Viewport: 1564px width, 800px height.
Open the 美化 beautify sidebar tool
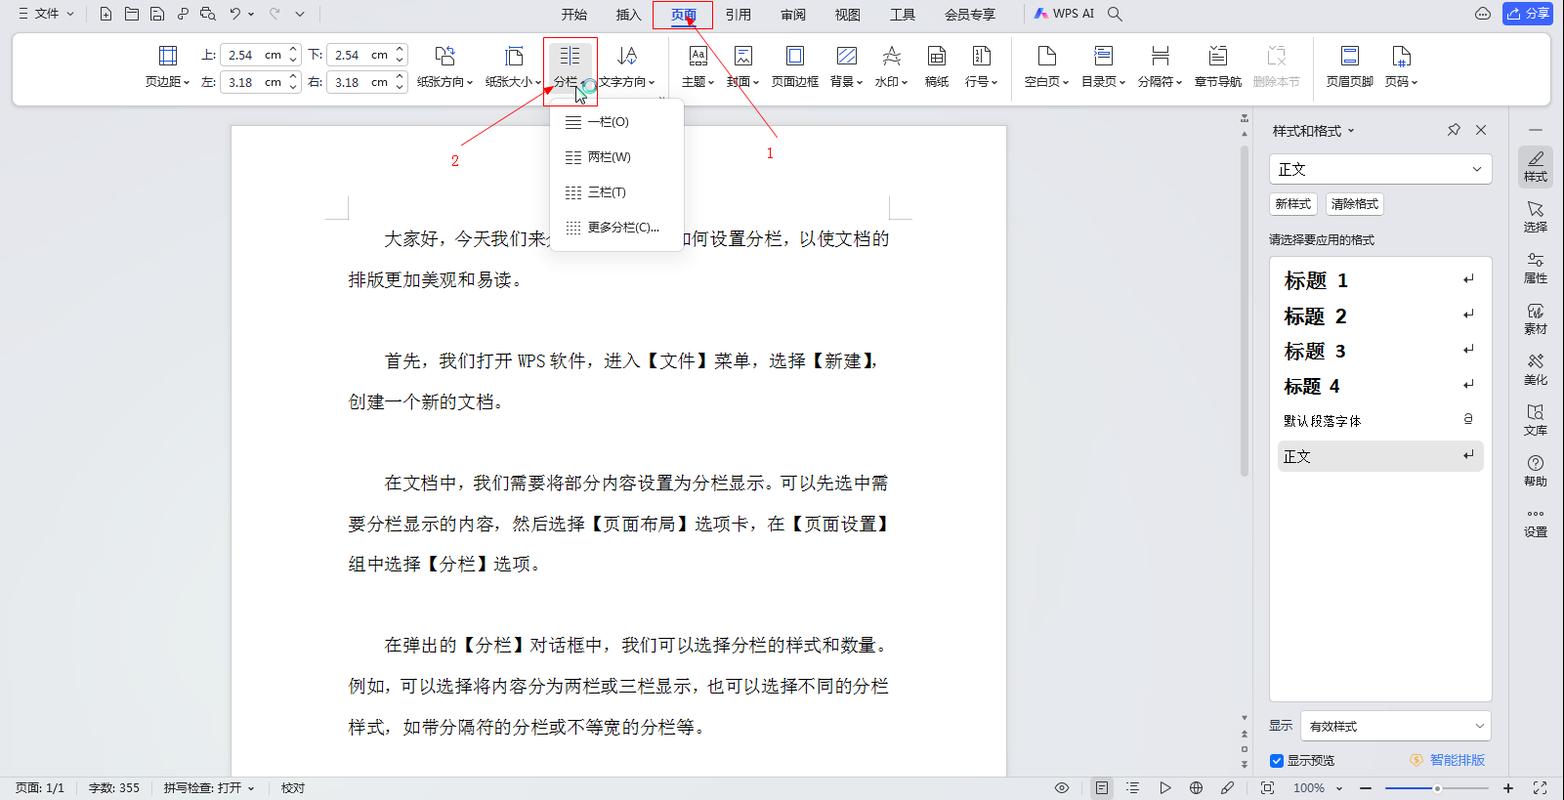[x=1536, y=369]
